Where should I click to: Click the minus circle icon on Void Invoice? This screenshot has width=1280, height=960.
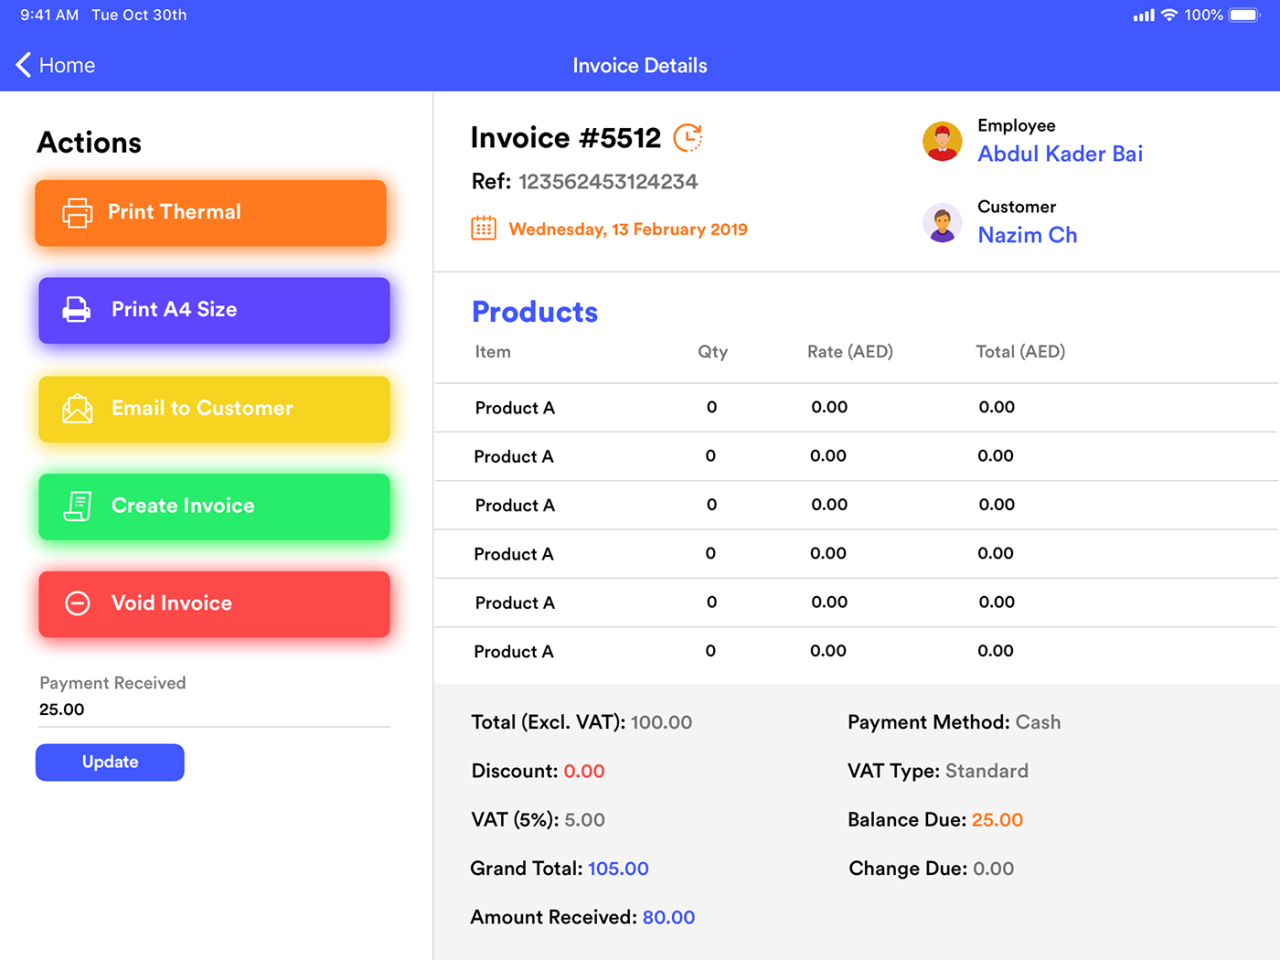pyautogui.click(x=77, y=603)
